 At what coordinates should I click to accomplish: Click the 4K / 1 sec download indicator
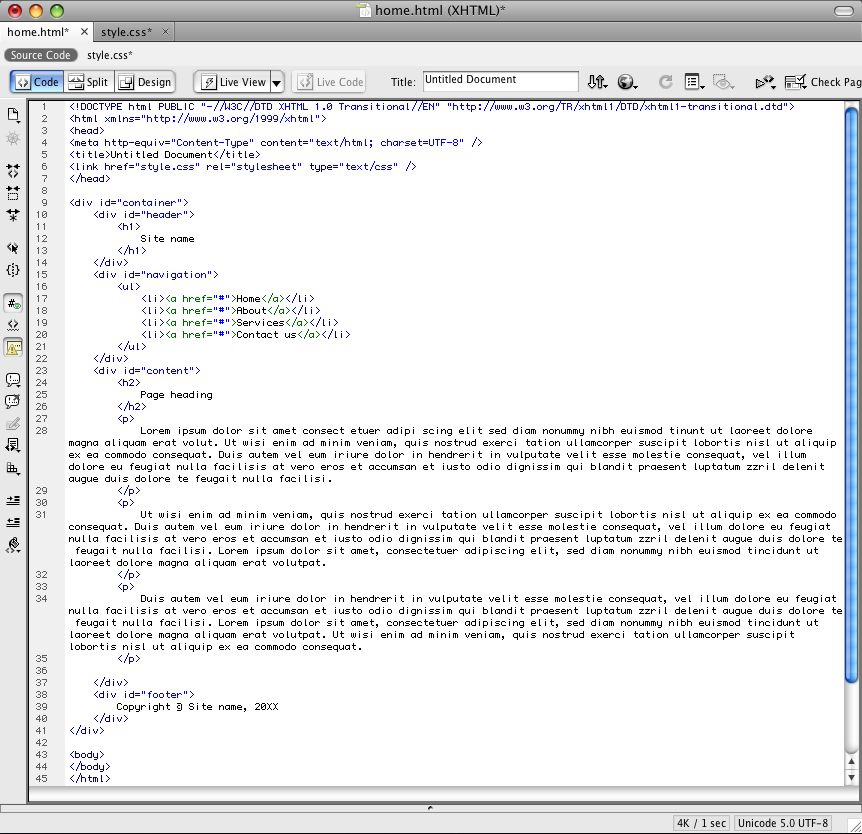pos(701,823)
